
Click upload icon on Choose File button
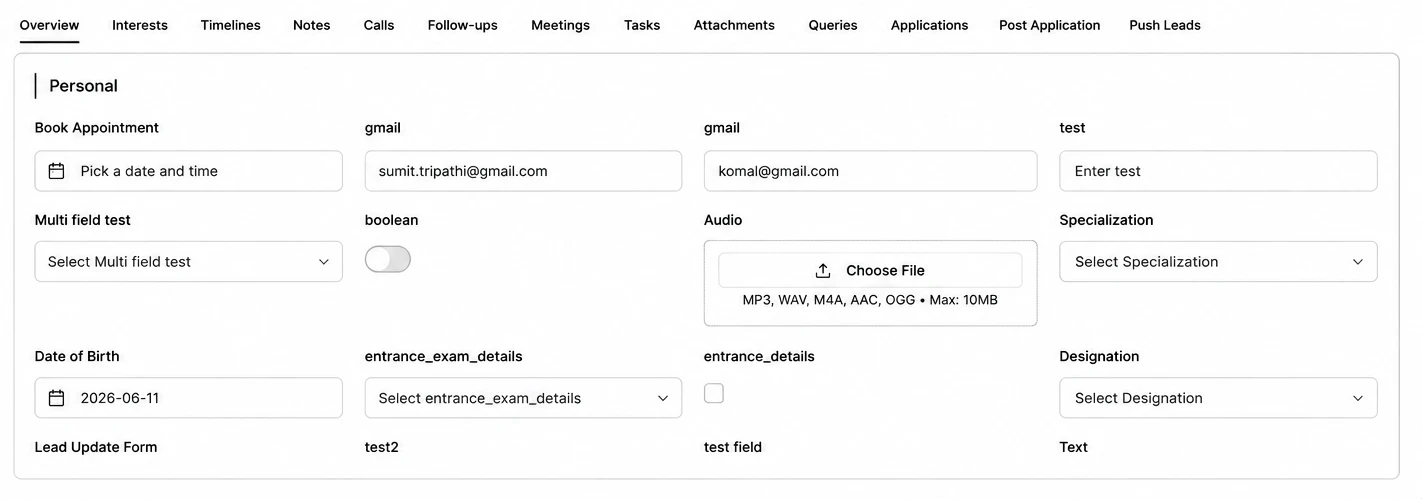(823, 270)
